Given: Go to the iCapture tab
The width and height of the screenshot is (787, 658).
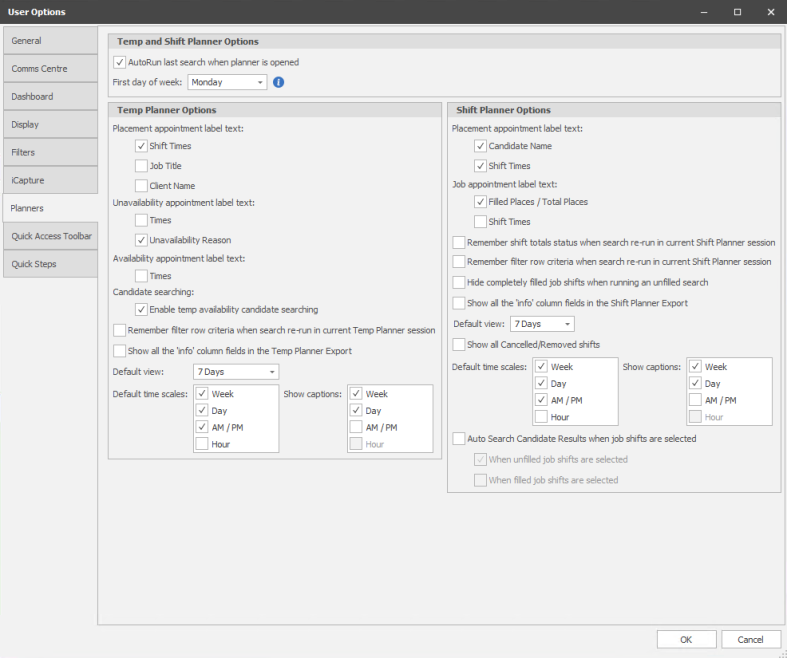Looking at the screenshot, I should pyautogui.click(x=50, y=180).
